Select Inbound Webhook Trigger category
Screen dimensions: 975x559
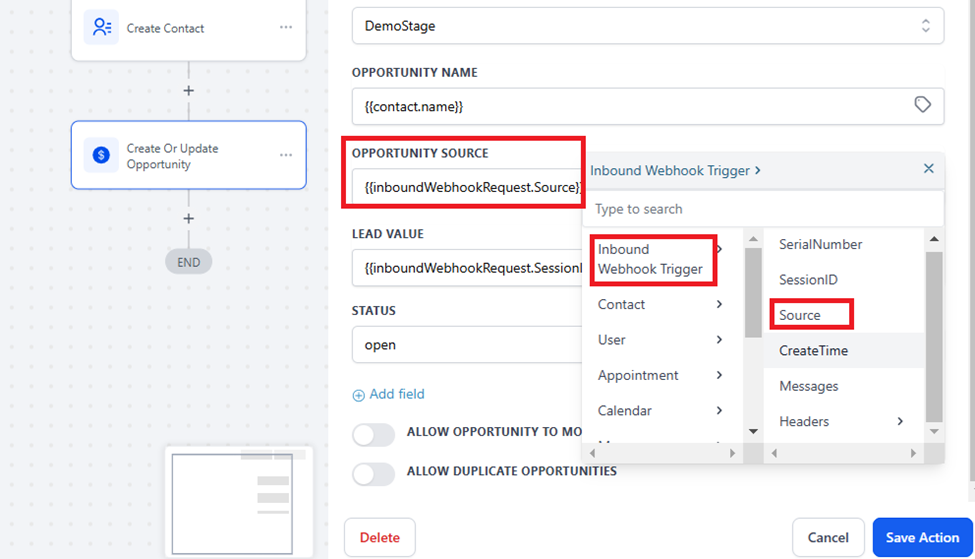tap(650, 259)
